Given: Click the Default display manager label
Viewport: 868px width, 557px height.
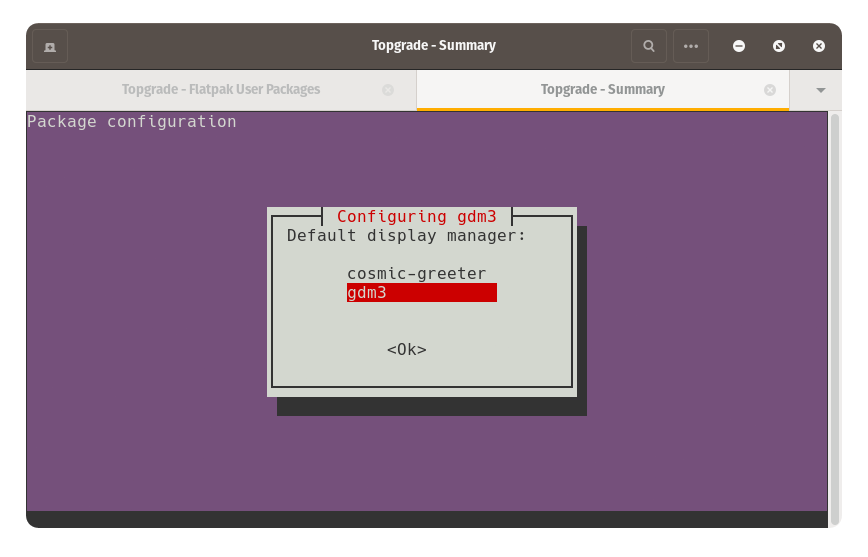Looking at the screenshot, I should [406, 236].
